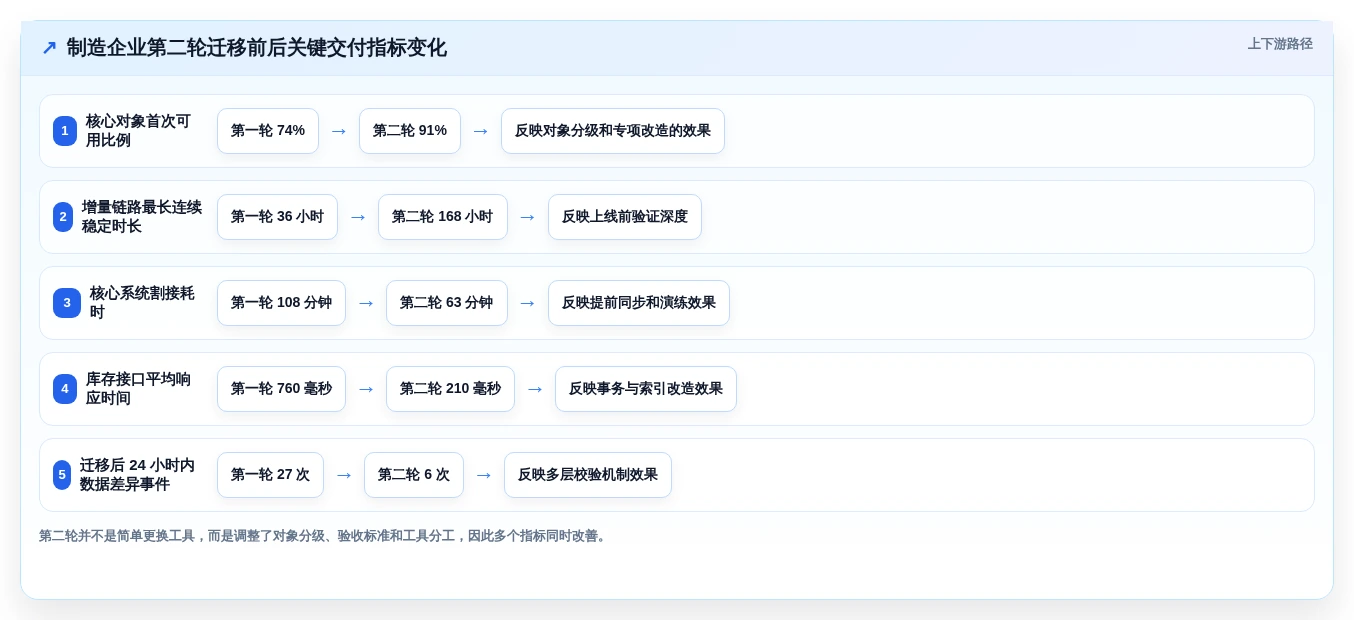
Task: Click the arrow after 第一轮 74%
Action: 339,131
